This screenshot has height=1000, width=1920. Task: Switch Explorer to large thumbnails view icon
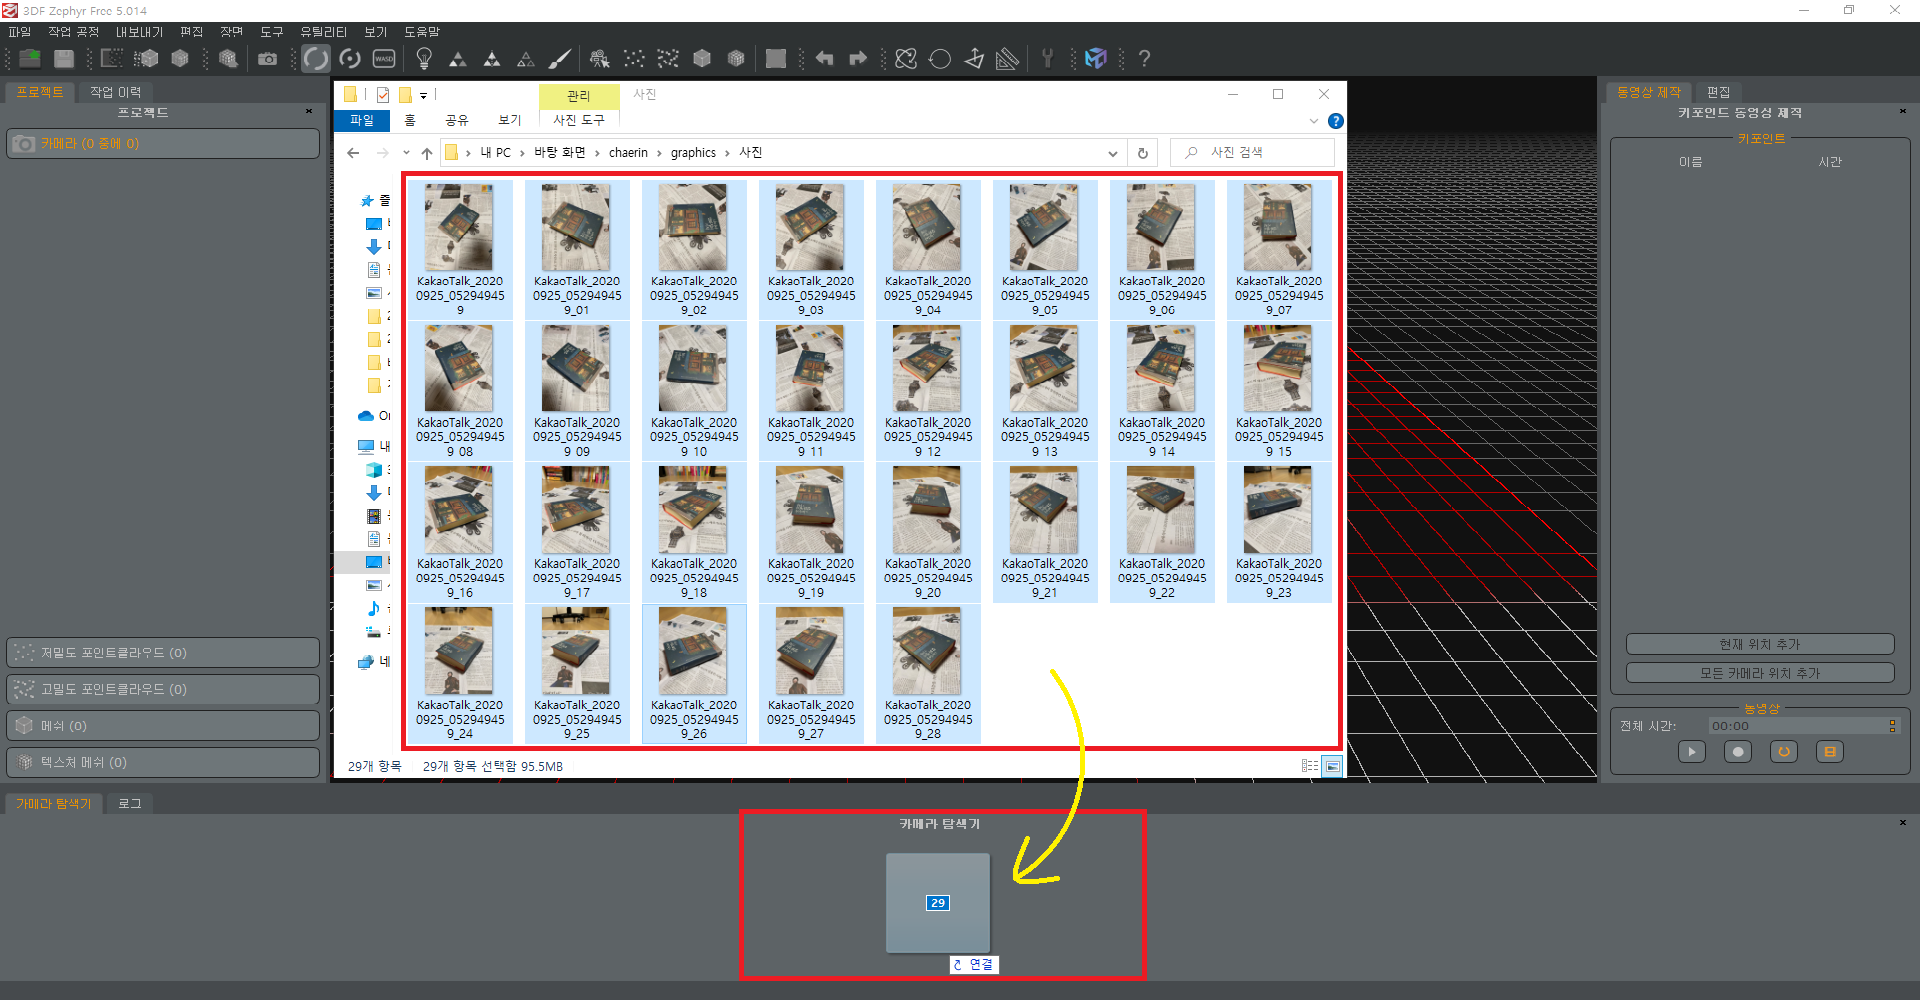pyautogui.click(x=1332, y=766)
